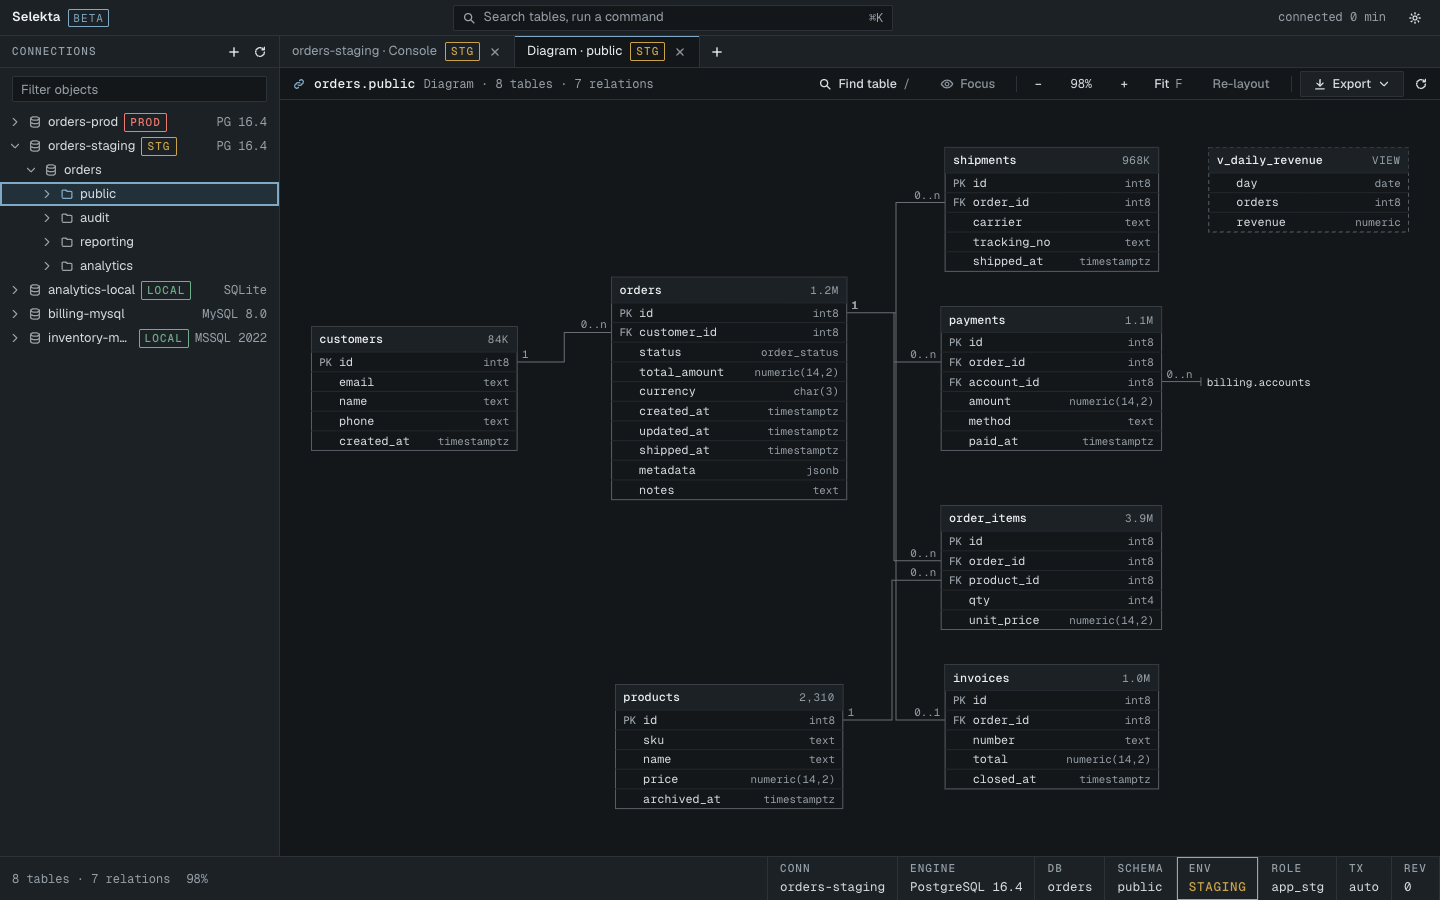Click the link icon beside orders.public
The height and width of the screenshot is (900, 1440).
pyautogui.click(x=299, y=84)
